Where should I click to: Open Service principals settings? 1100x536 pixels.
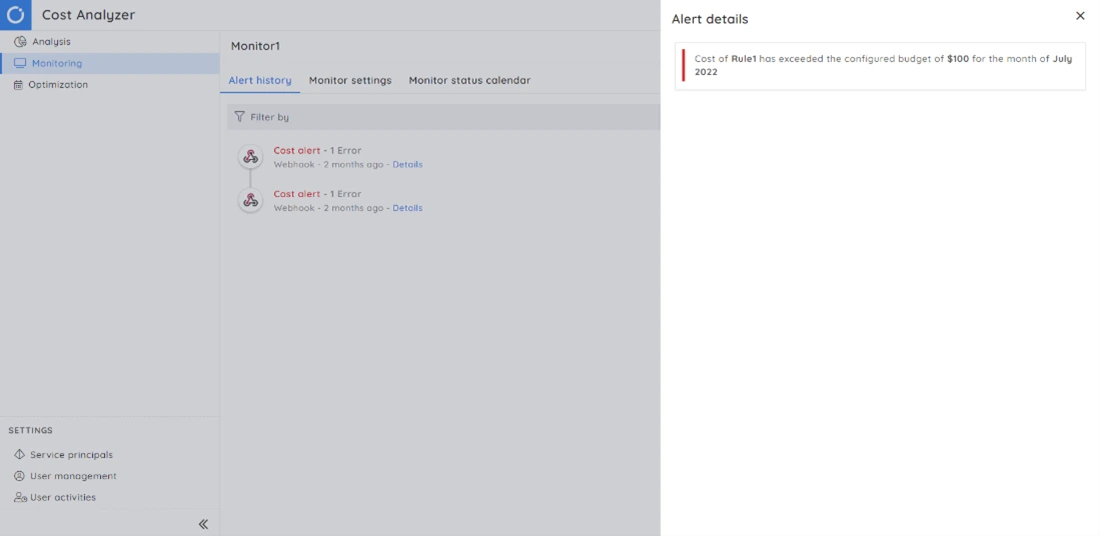pyautogui.click(x=71, y=455)
